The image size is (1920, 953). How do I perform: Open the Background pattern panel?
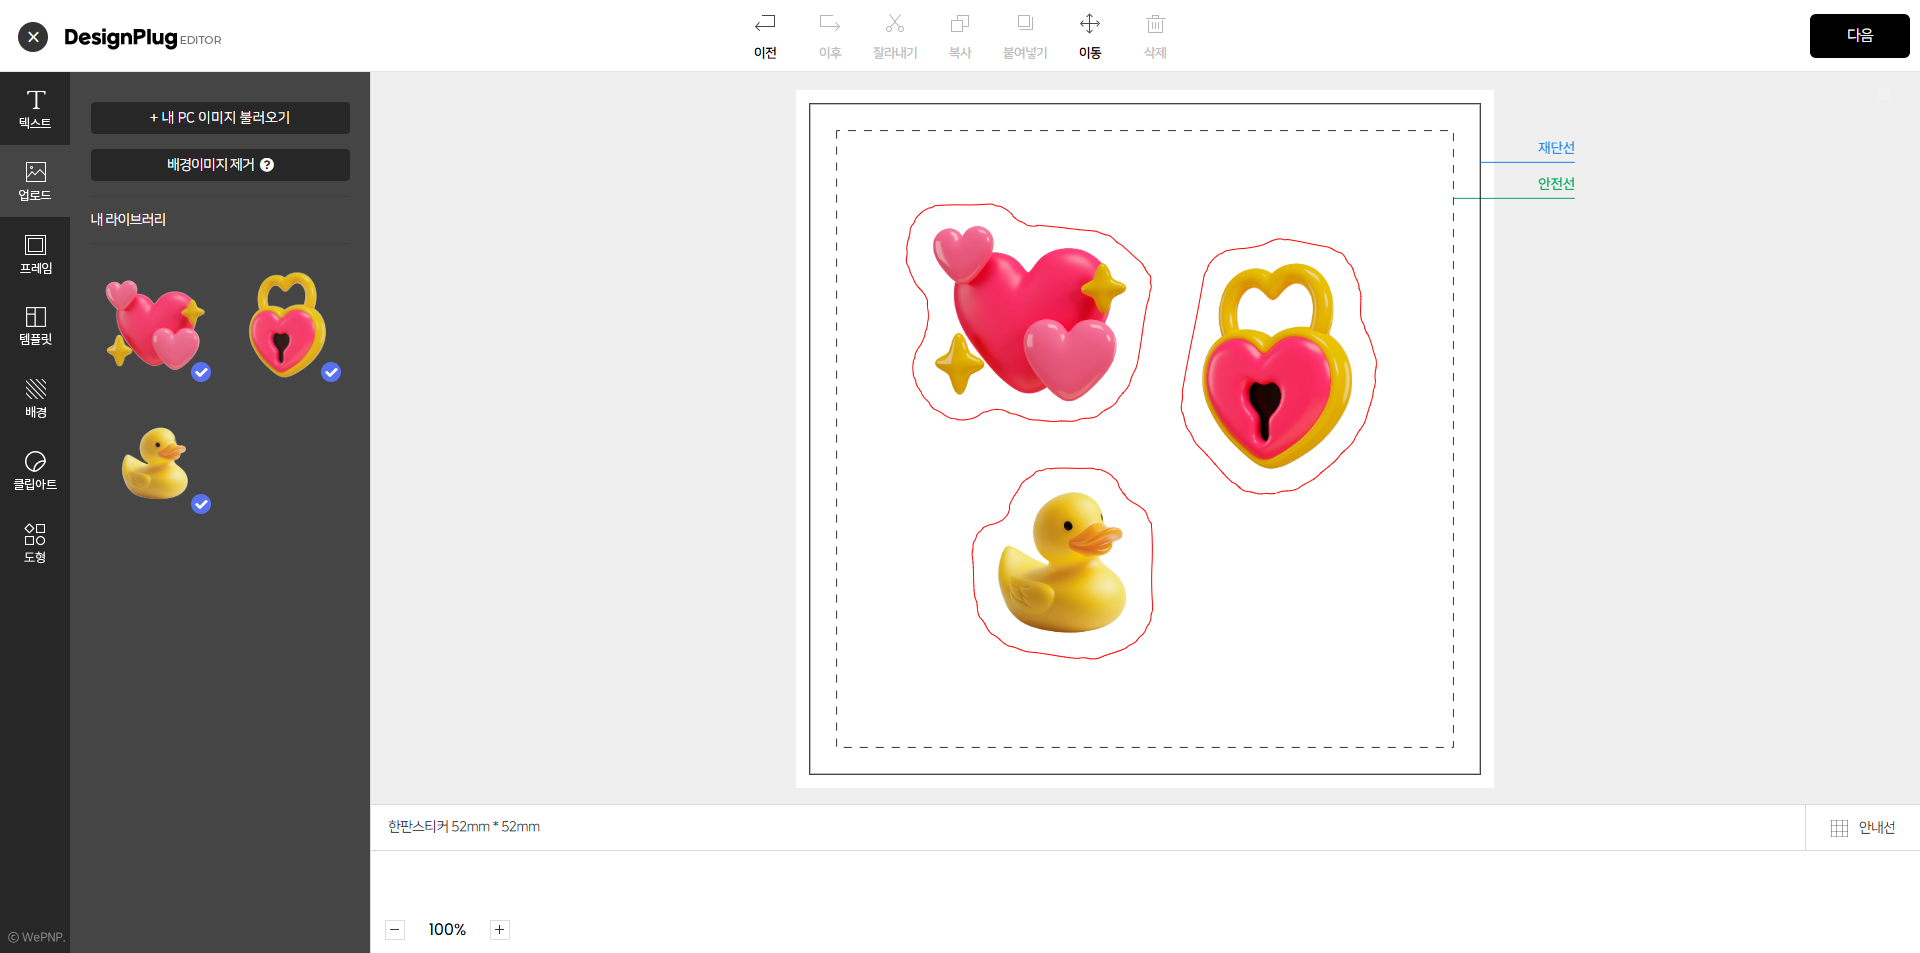tap(35, 398)
